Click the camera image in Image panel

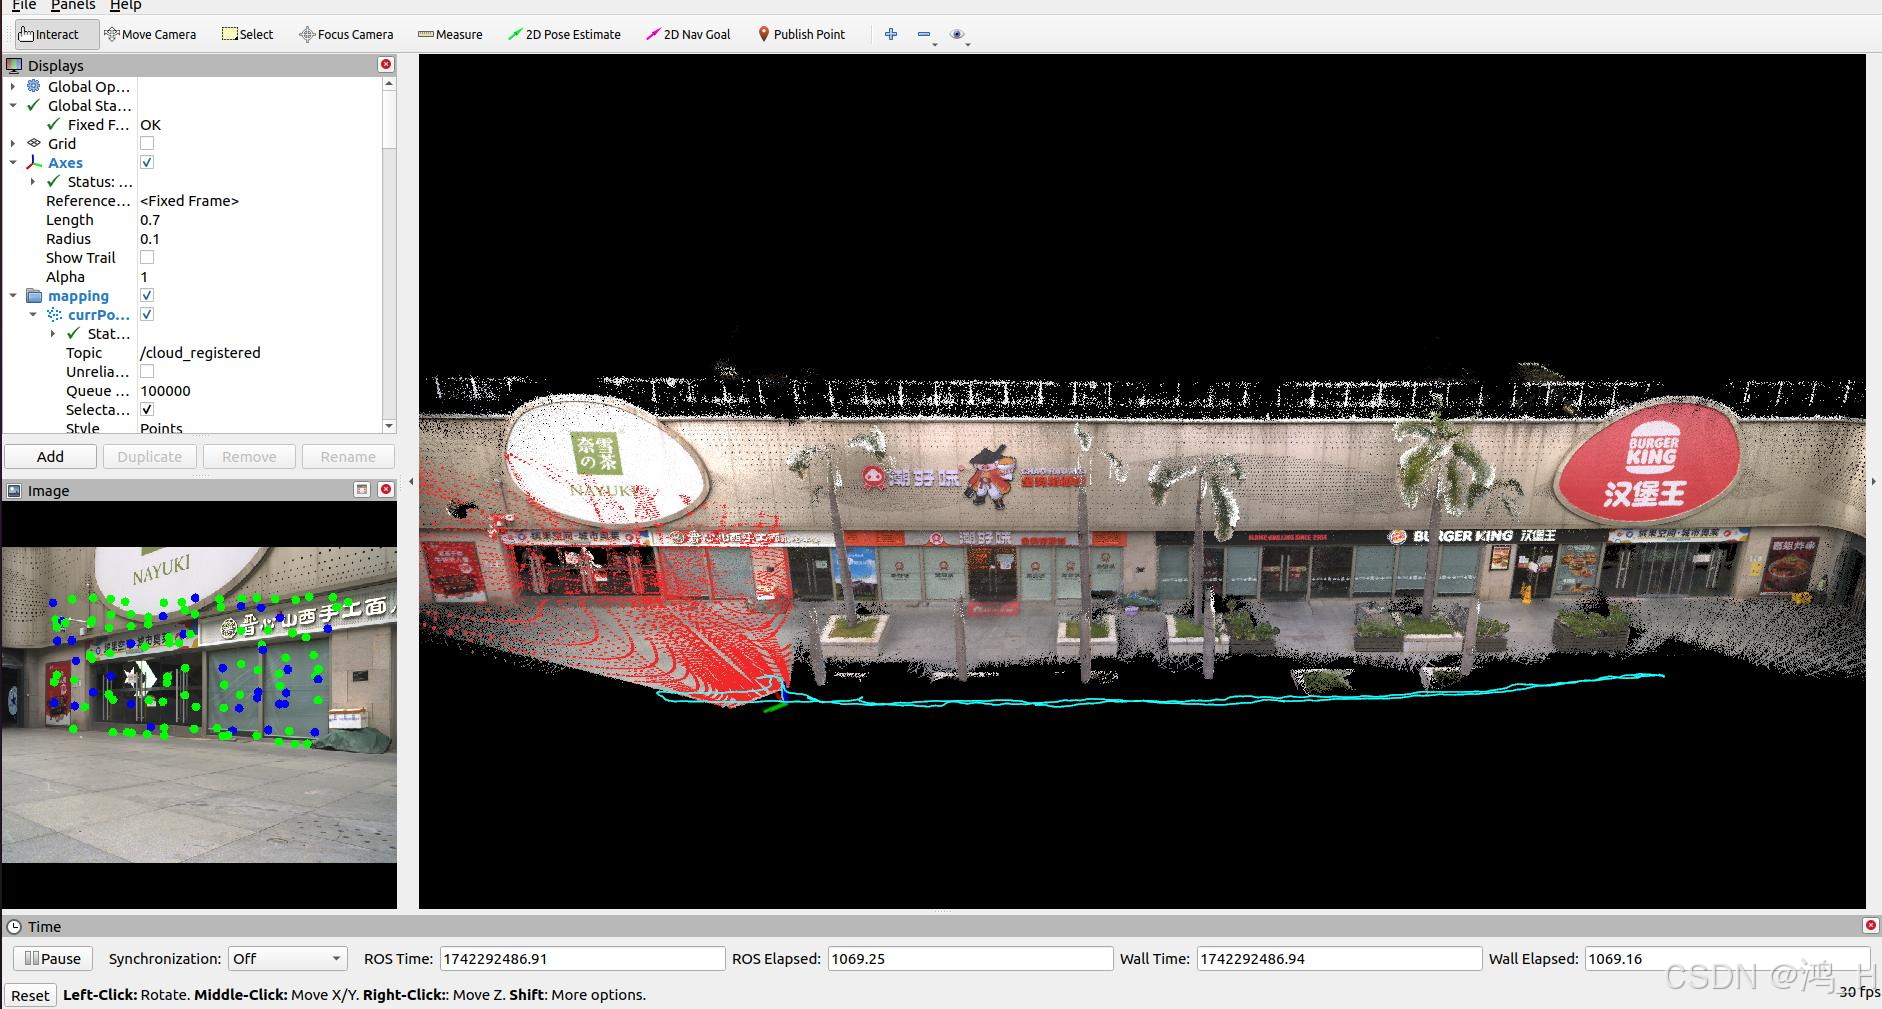[x=199, y=704]
